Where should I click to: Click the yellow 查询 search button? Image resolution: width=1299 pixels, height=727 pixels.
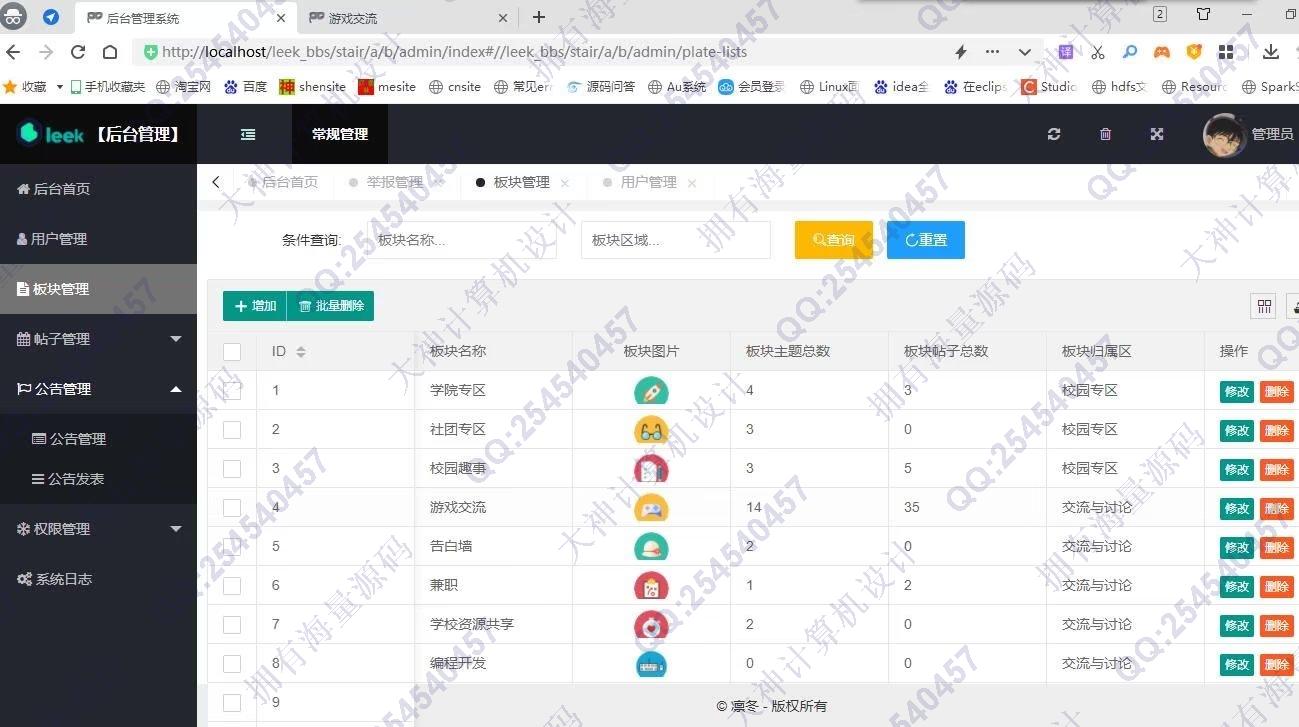(833, 240)
